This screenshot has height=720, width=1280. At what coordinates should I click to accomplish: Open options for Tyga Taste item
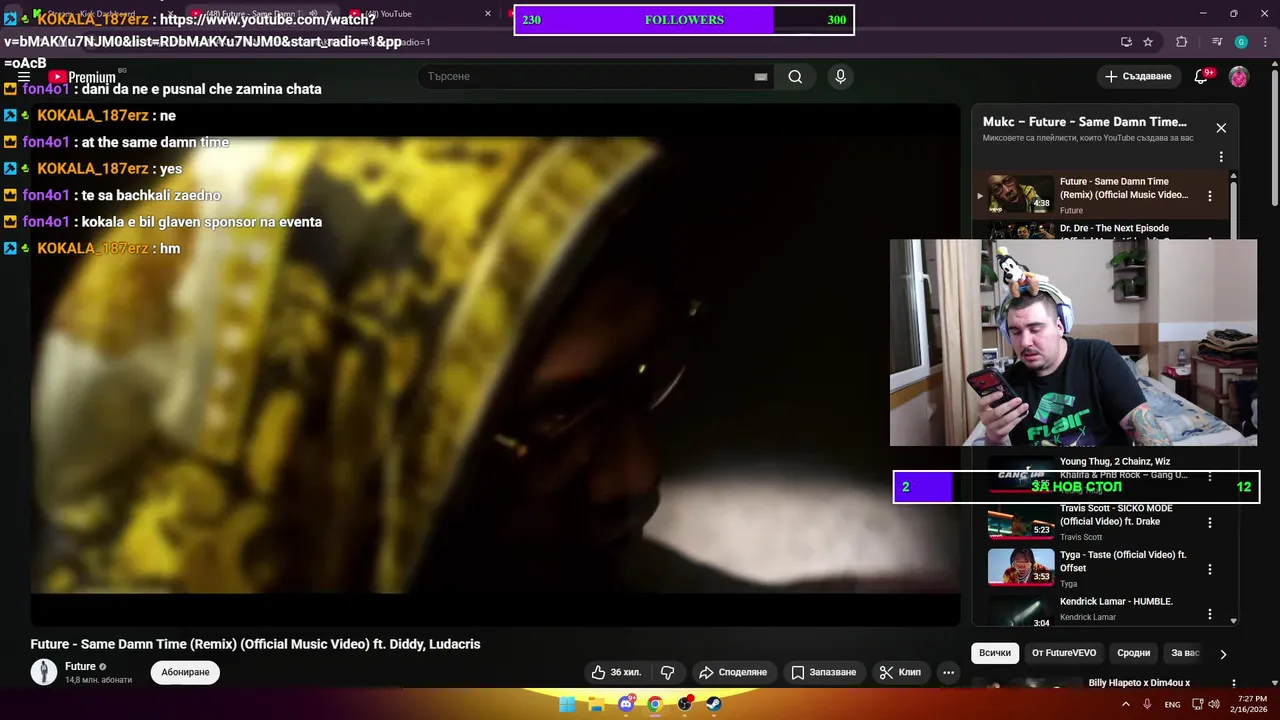coord(1210,569)
